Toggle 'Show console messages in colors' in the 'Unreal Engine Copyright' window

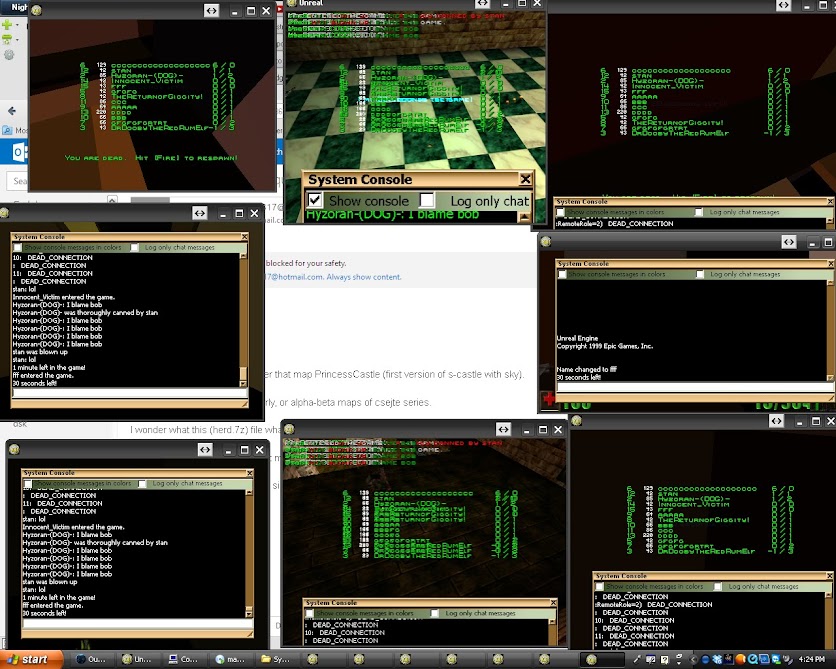tap(562, 274)
